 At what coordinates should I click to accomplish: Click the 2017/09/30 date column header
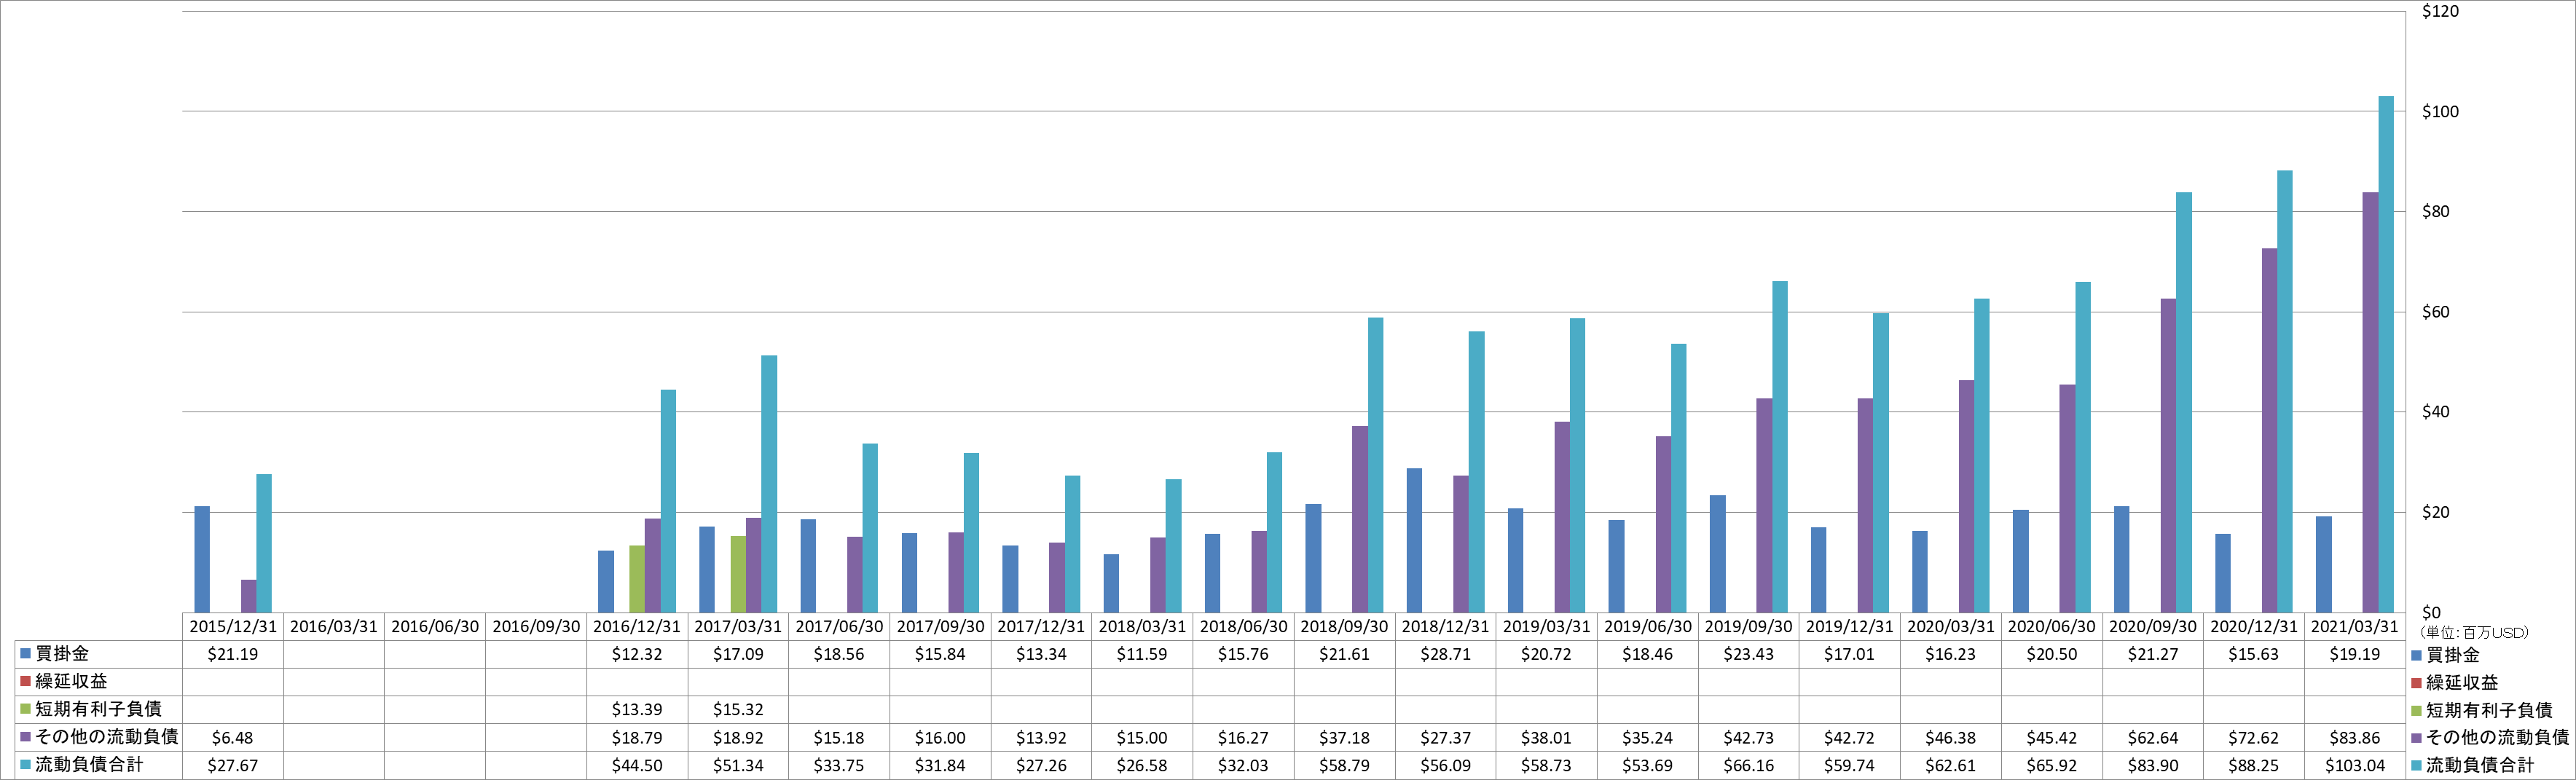[940, 626]
